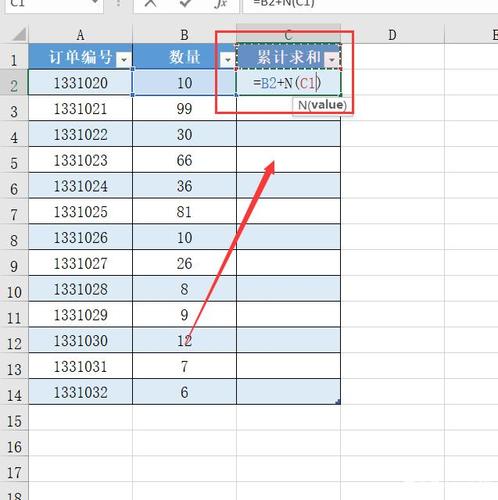Click empty cell C4 in 累计求和 column
498x500 pixels.
[x=289, y=134]
